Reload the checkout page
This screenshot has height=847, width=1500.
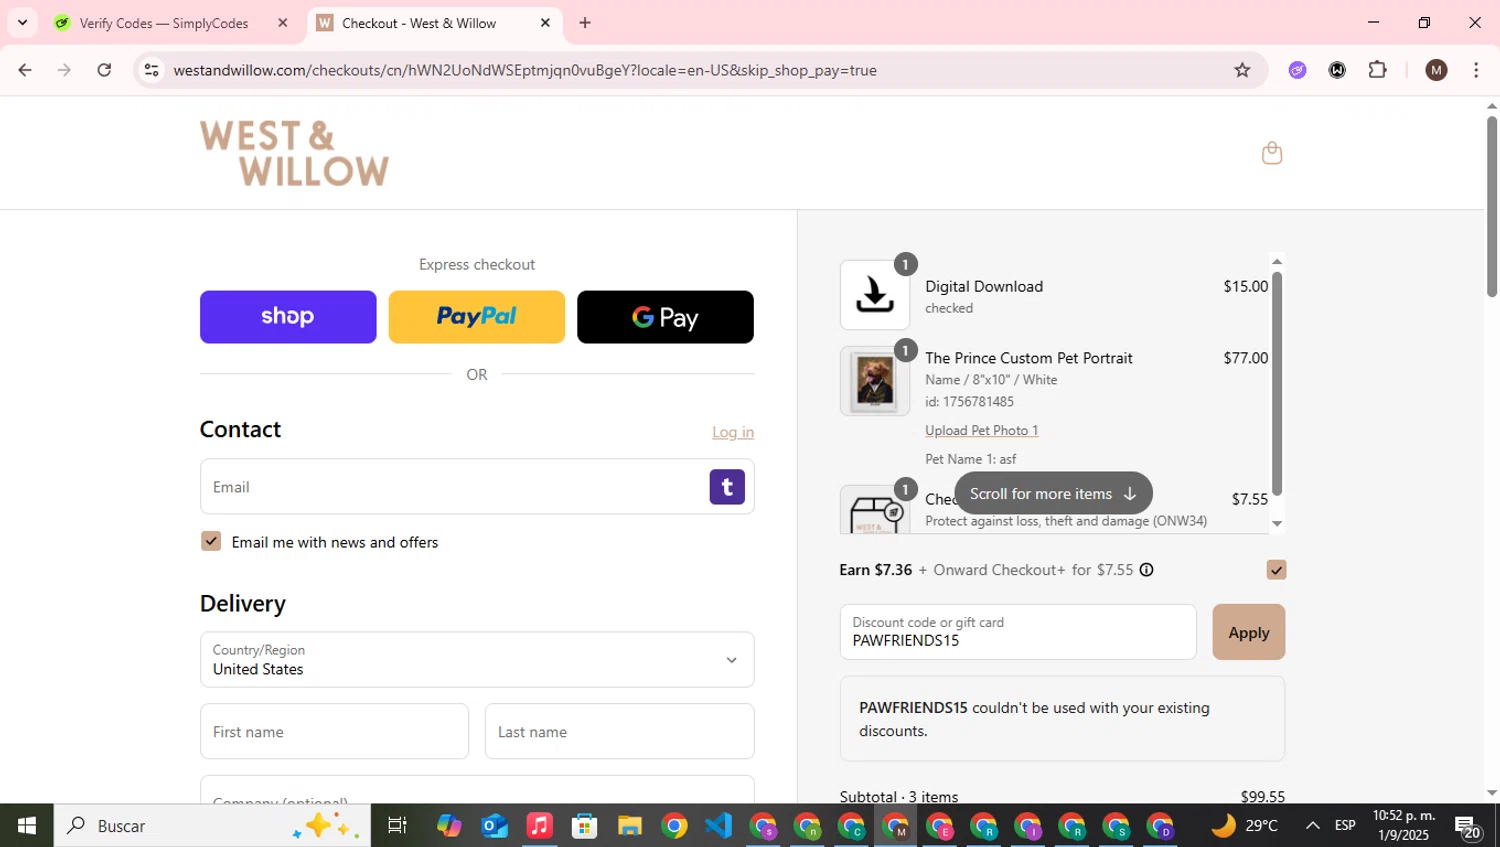(x=104, y=70)
